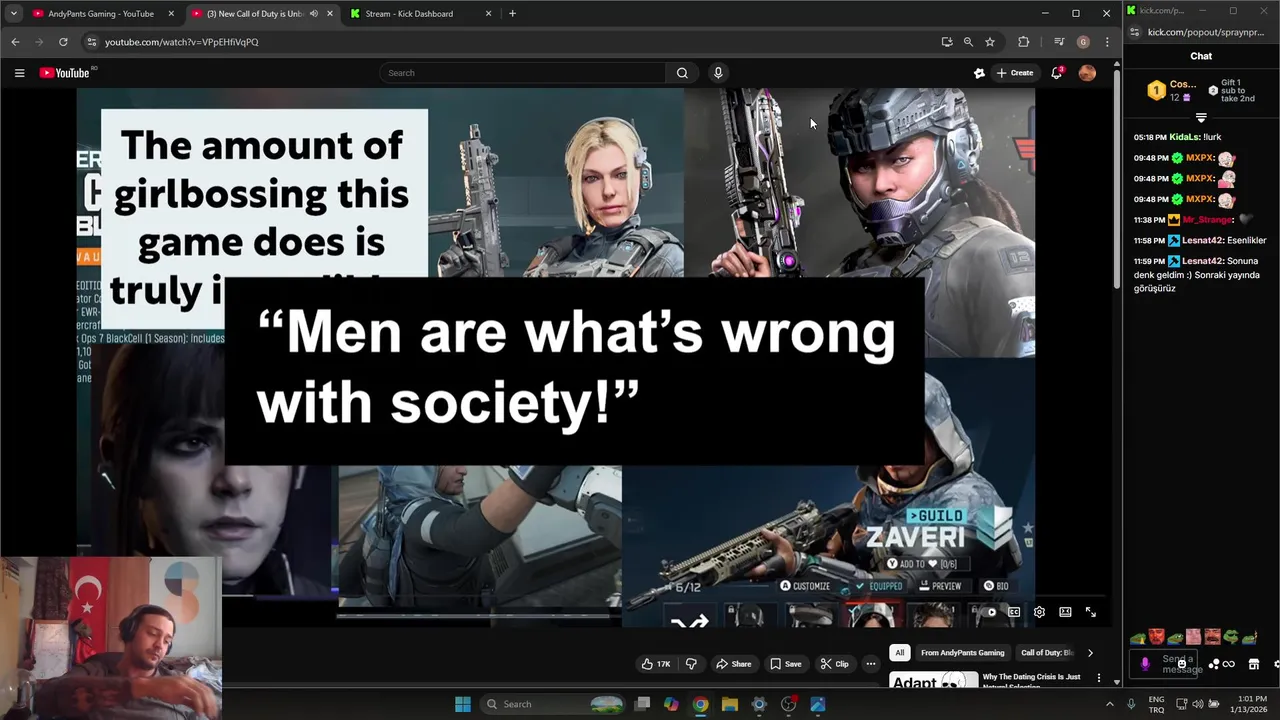Open options for the Dating Crisis video

coord(1099,678)
